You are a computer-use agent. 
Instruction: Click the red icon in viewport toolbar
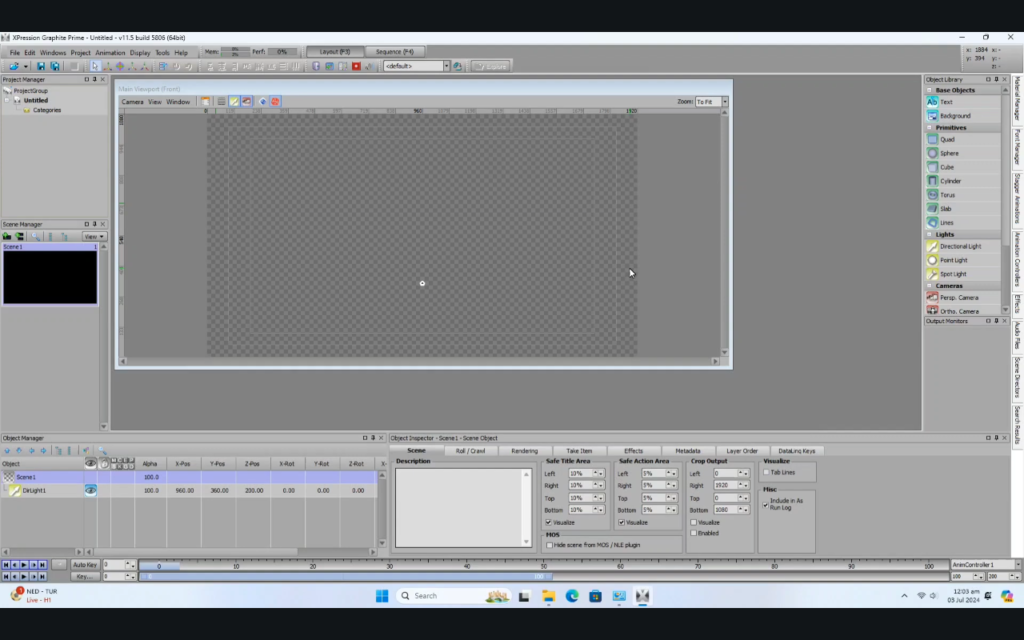[275, 102]
